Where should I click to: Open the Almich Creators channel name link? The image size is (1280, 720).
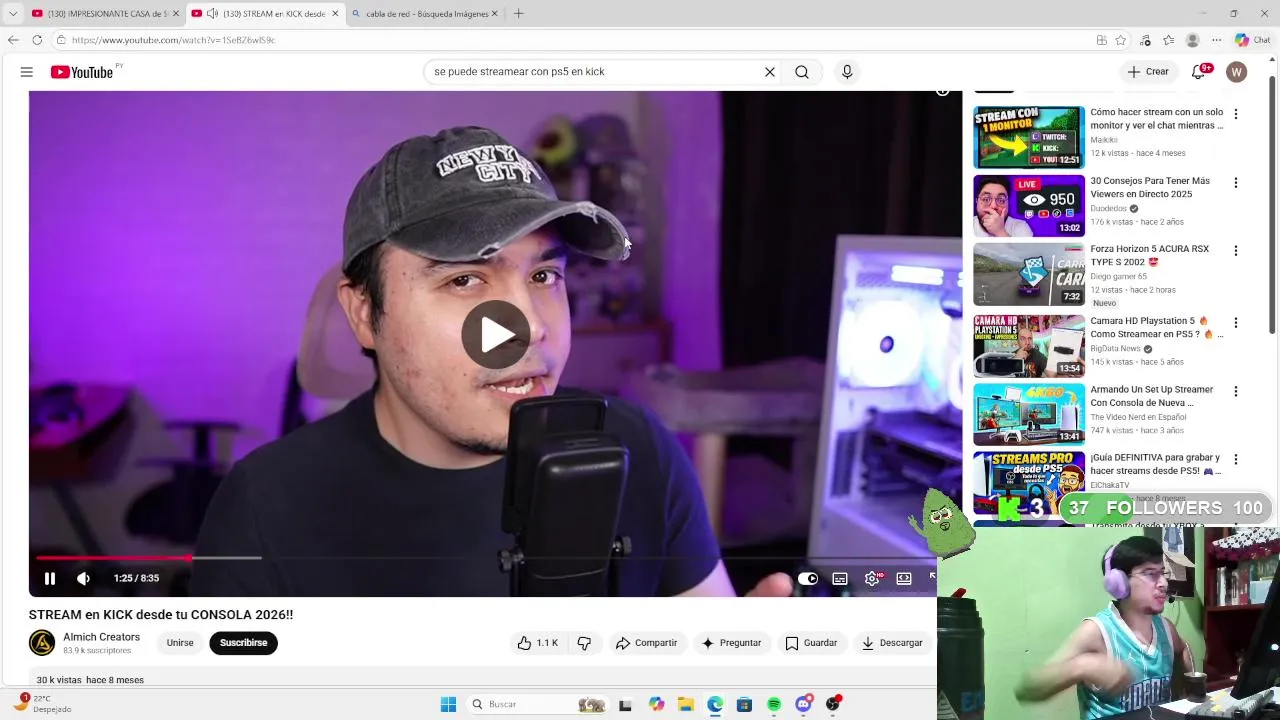[102, 637]
